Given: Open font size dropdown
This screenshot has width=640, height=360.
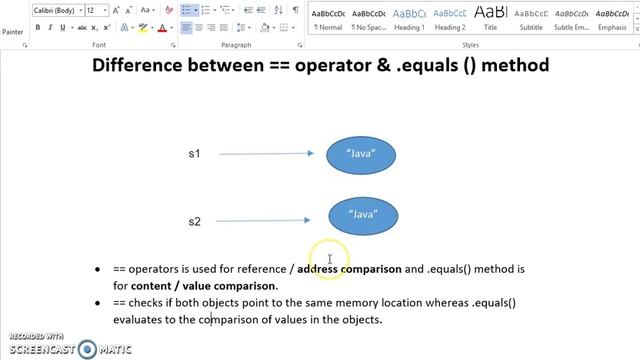Looking at the screenshot, I should pos(105,10).
